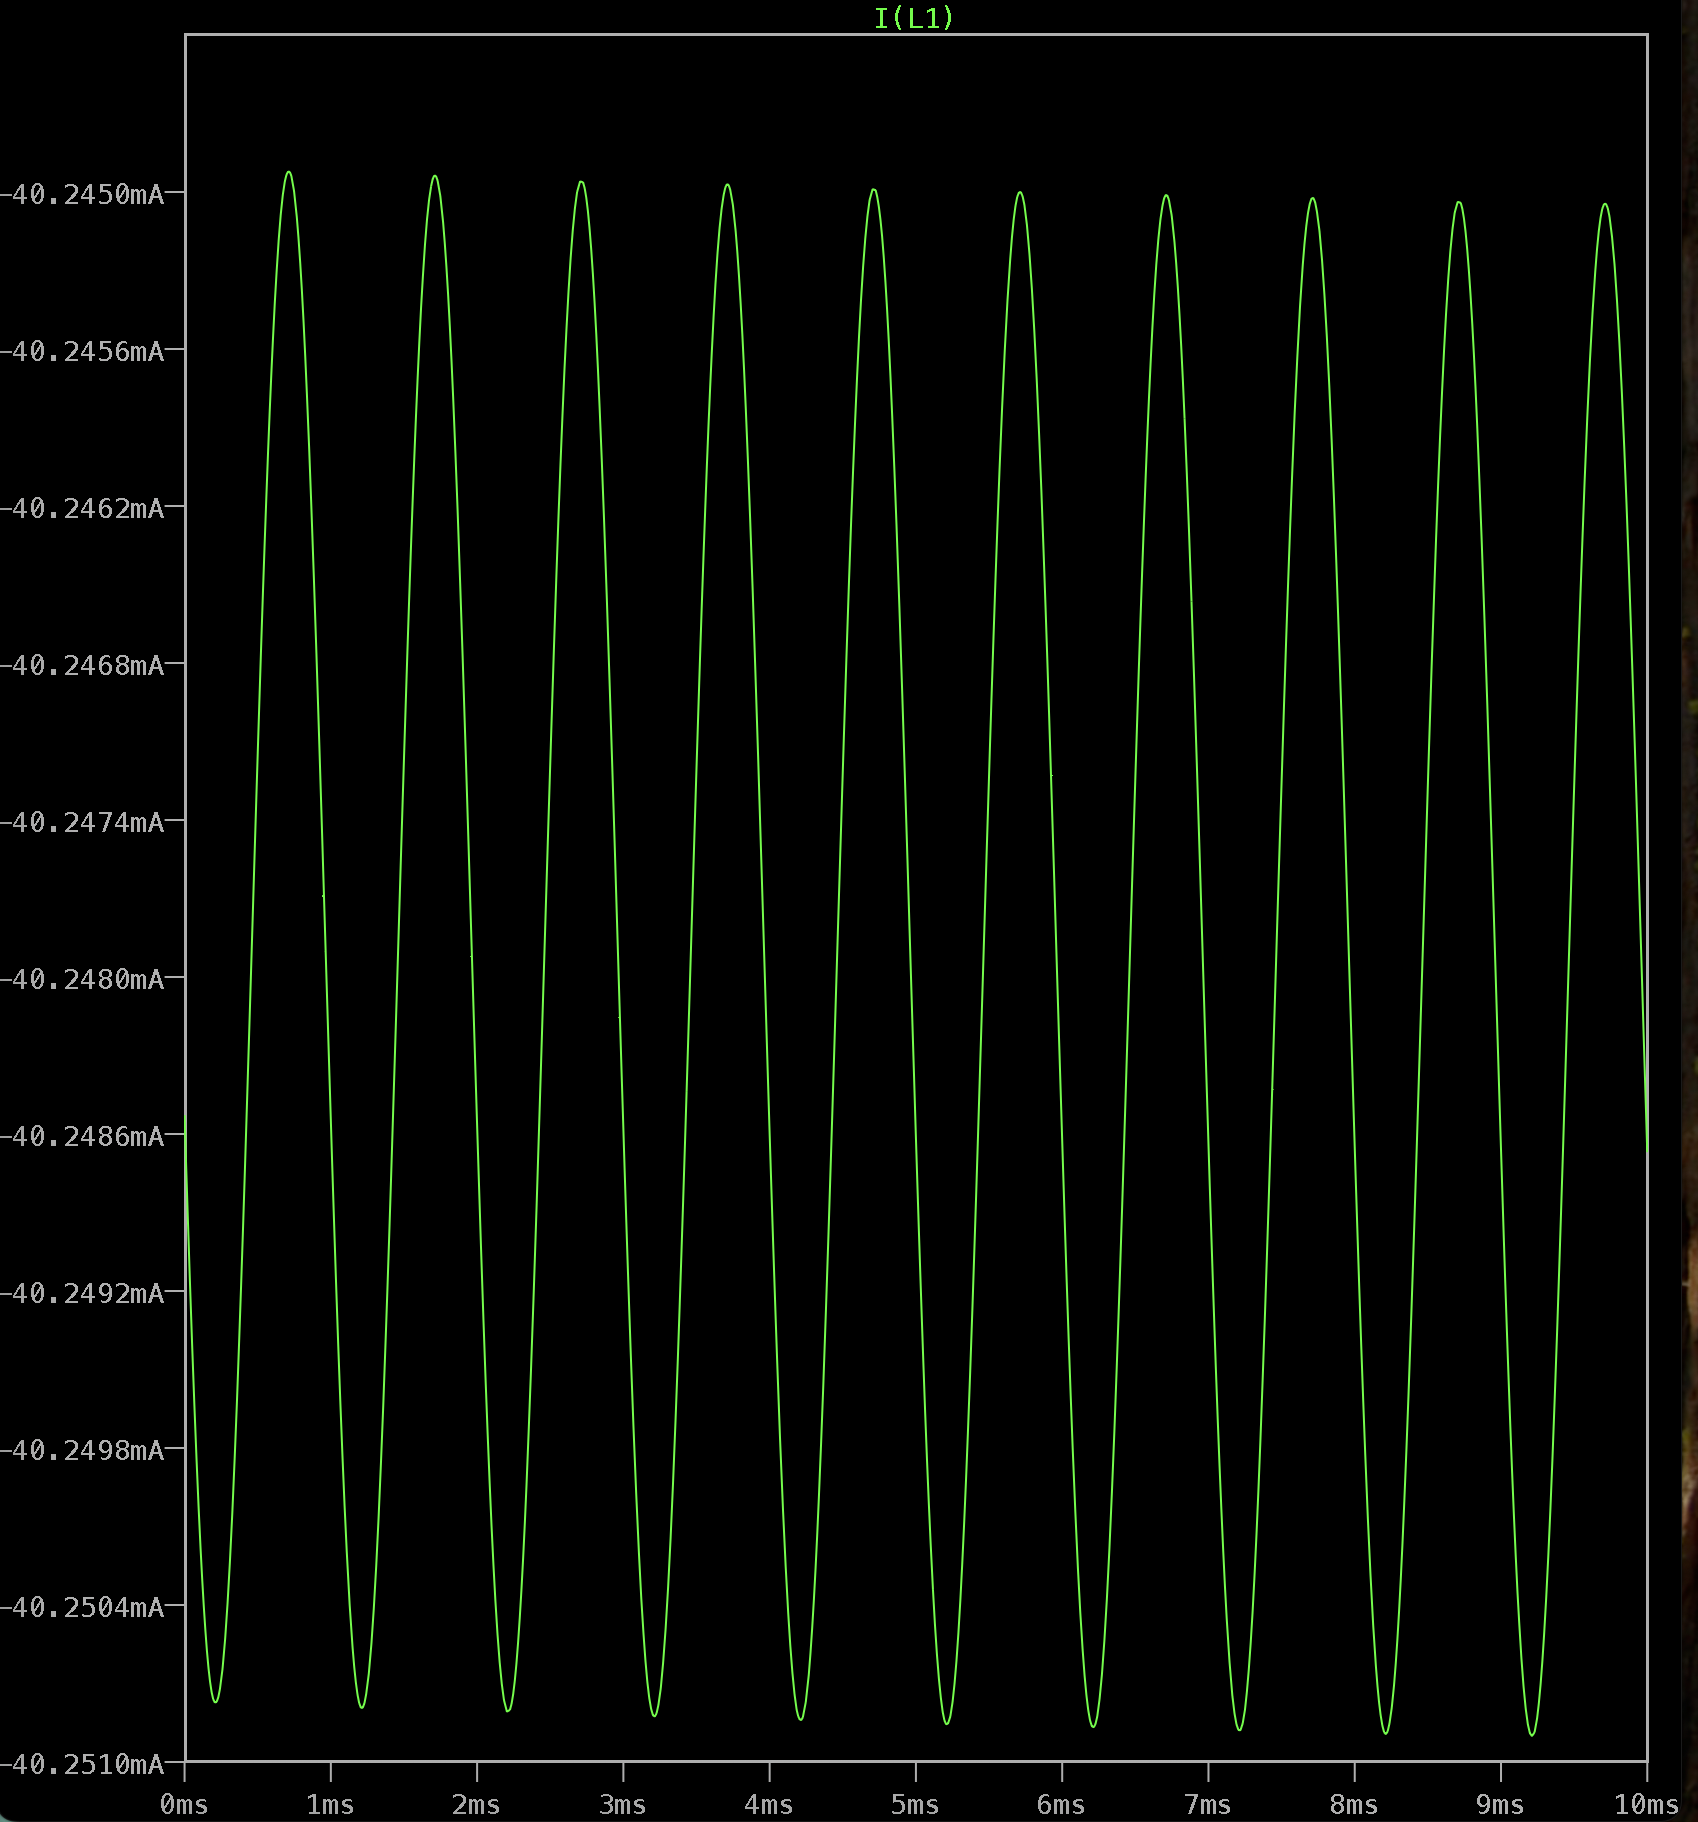
Task: Click the I(L1) trace label
Action: coord(914,18)
